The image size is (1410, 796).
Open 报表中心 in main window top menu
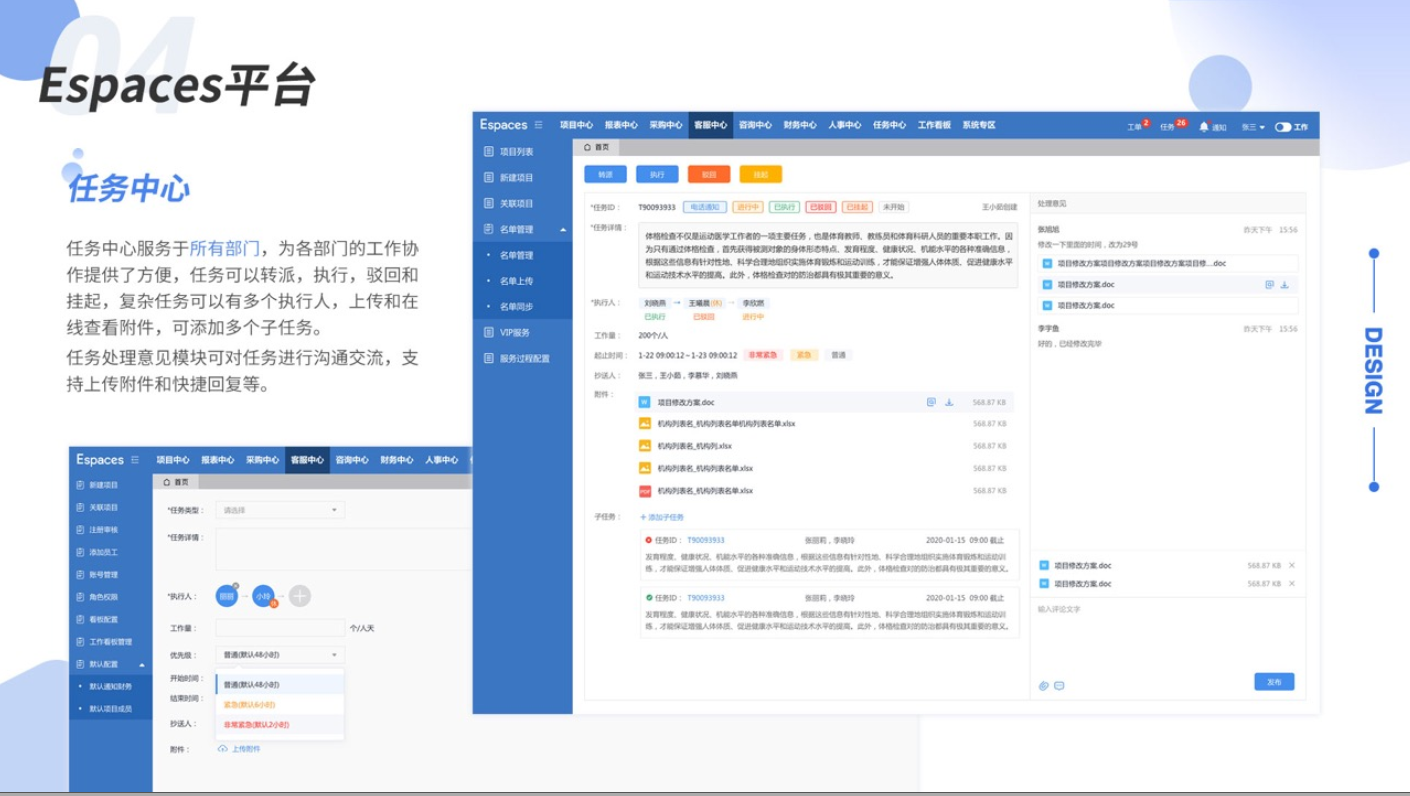pyautogui.click(x=621, y=125)
